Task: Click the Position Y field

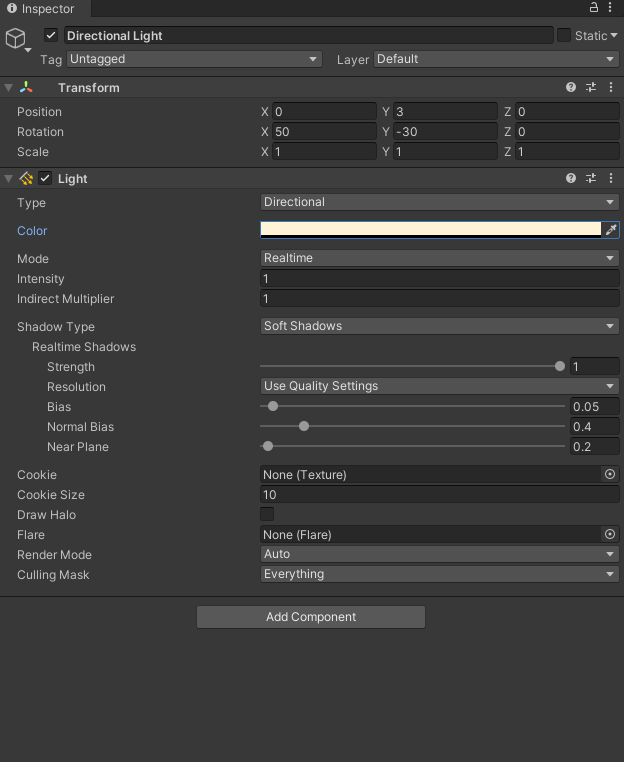Action: coord(445,112)
